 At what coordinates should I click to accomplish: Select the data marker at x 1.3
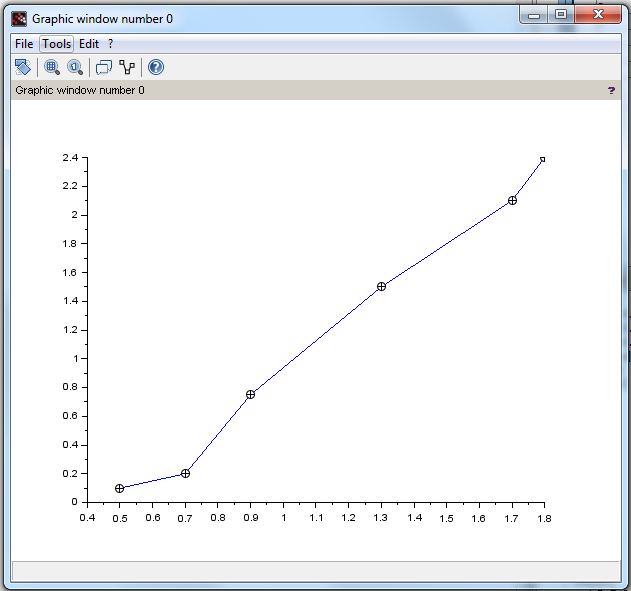point(381,286)
